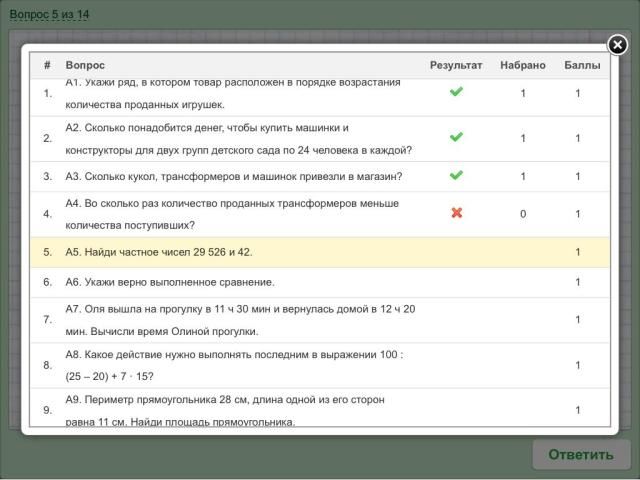Open question A9 about периметр прямоугольника
This screenshot has width=640, height=480.
[x=225, y=410]
